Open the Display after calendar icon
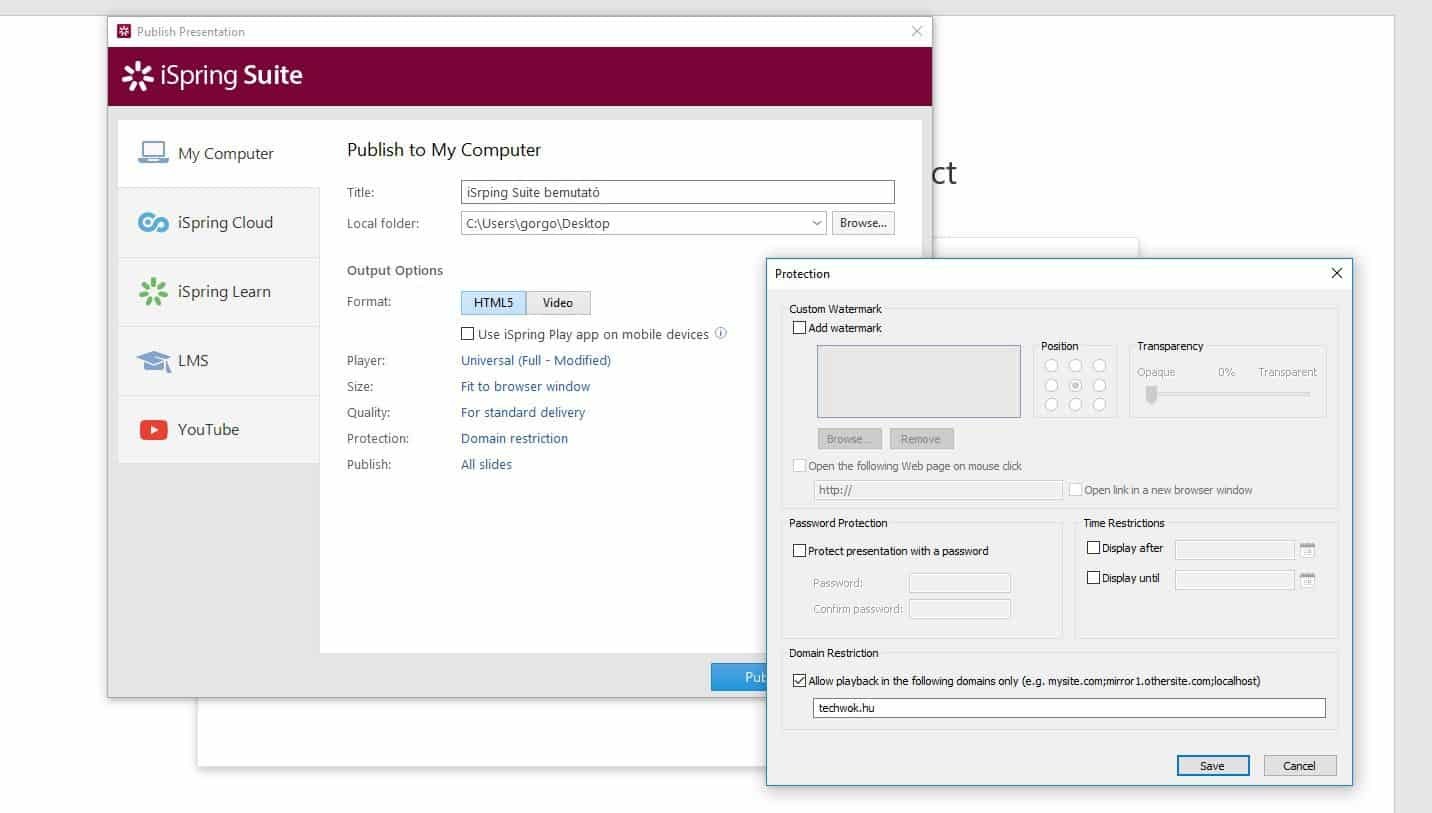The image size is (1432, 813). (1307, 549)
